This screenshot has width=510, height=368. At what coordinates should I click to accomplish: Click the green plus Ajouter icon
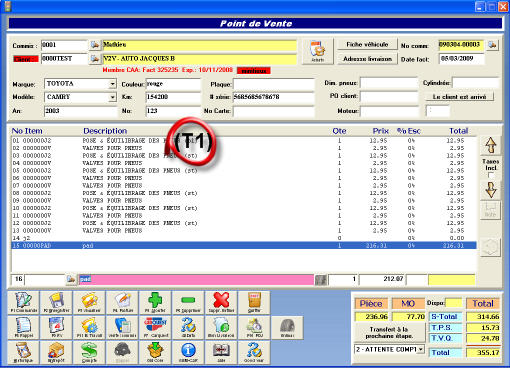tap(155, 302)
